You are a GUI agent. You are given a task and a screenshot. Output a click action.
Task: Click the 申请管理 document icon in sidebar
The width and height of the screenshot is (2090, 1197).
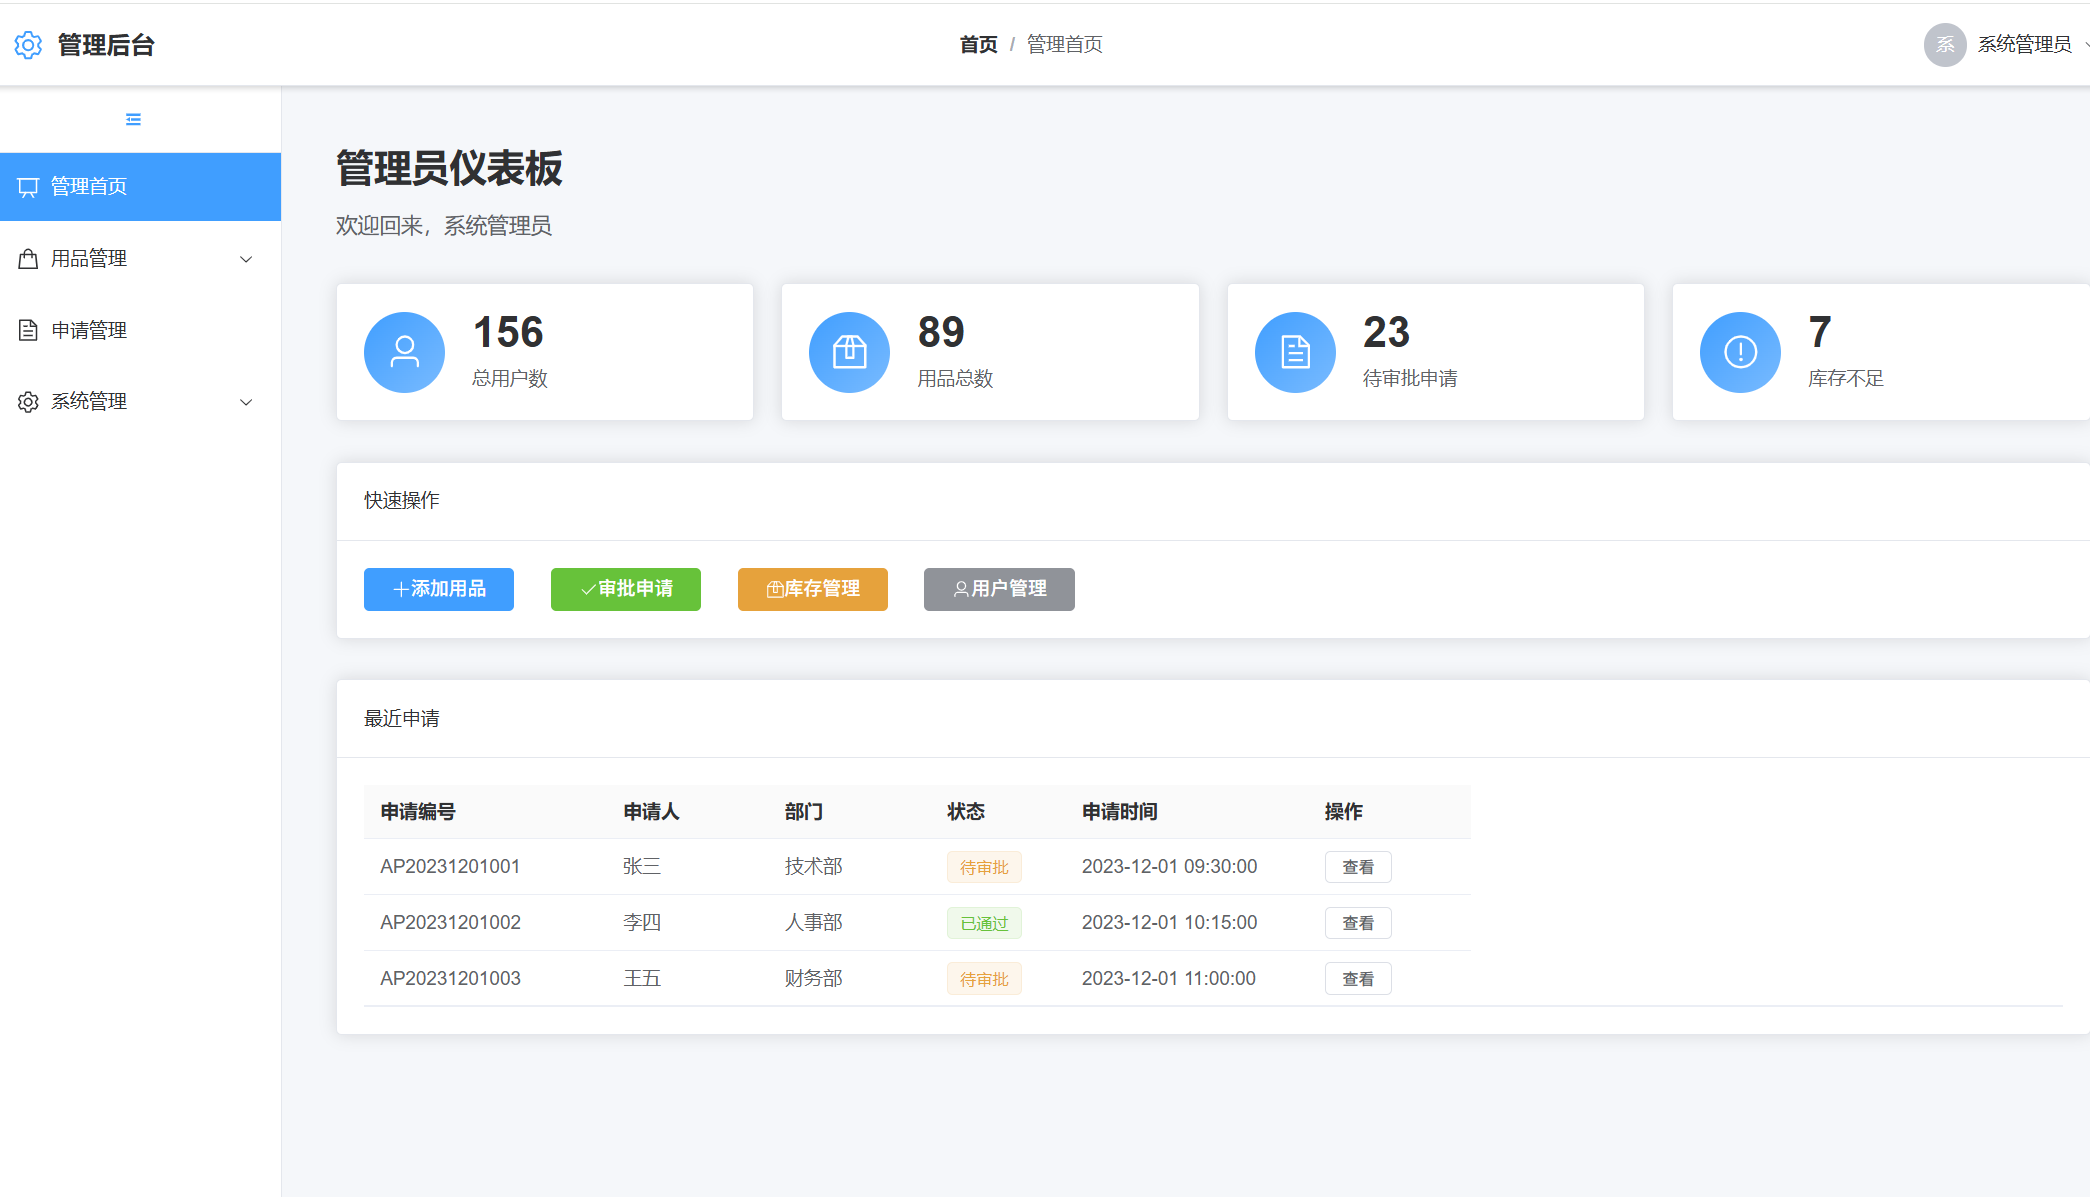pos(28,330)
